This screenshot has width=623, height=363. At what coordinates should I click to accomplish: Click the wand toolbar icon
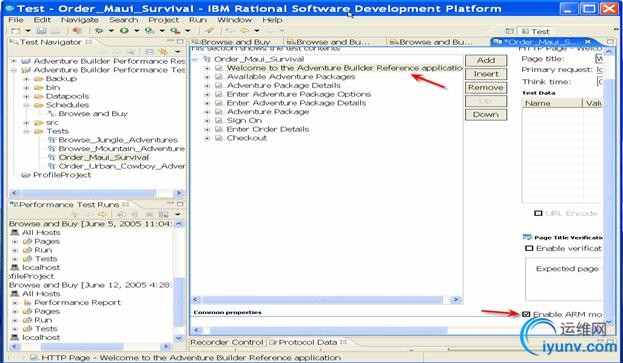pyautogui.click(x=209, y=31)
